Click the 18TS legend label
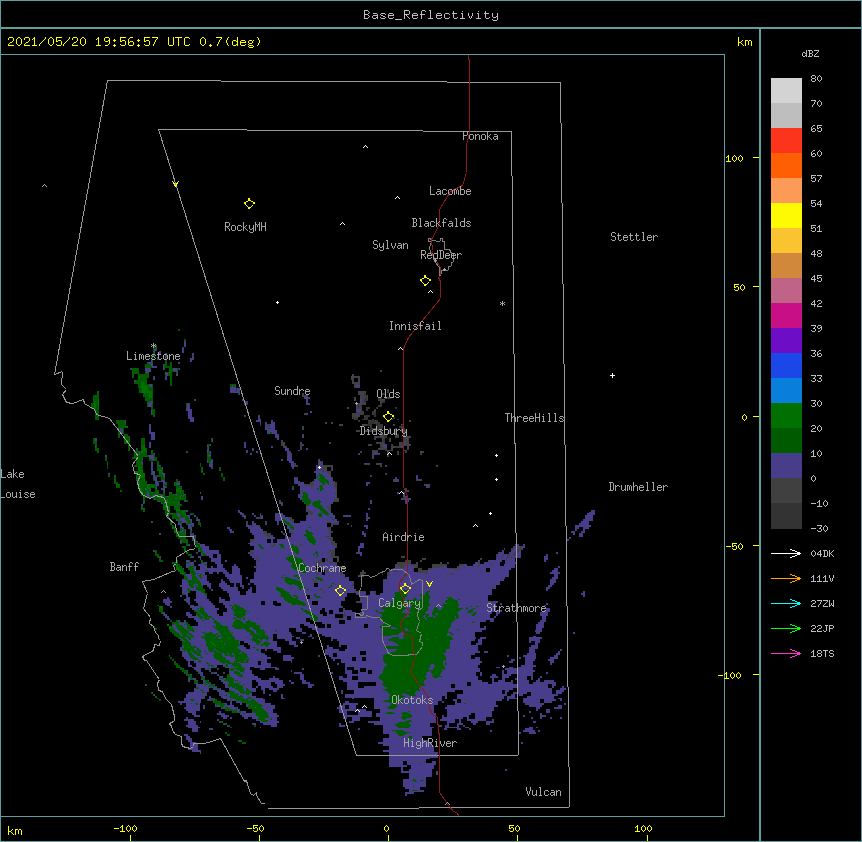Viewport: 862px width, 842px height. click(x=822, y=653)
